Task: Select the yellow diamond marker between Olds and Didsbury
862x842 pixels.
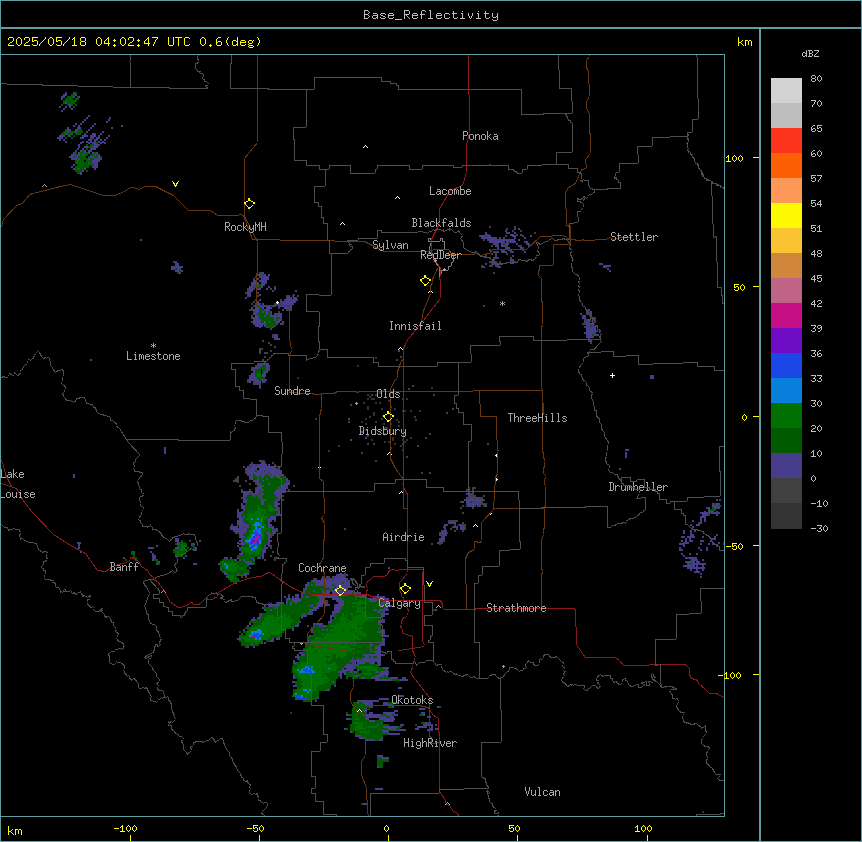Action: pos(388,417)
